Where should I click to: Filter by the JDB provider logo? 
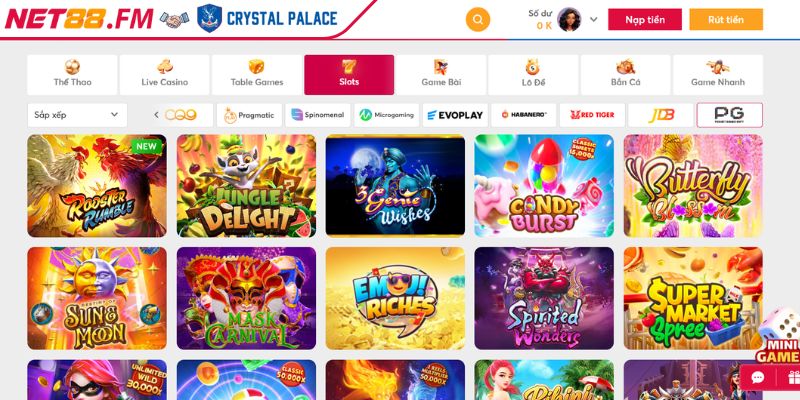661,115
